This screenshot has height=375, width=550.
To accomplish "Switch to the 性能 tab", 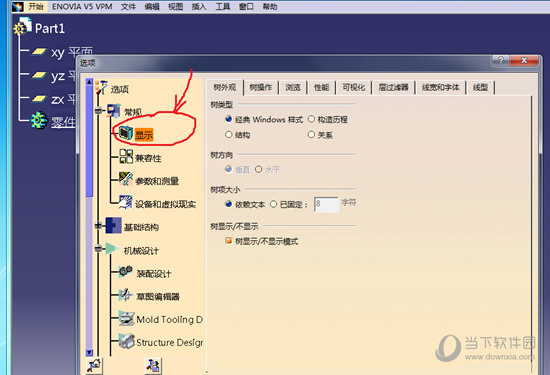I will coord(321,87).
